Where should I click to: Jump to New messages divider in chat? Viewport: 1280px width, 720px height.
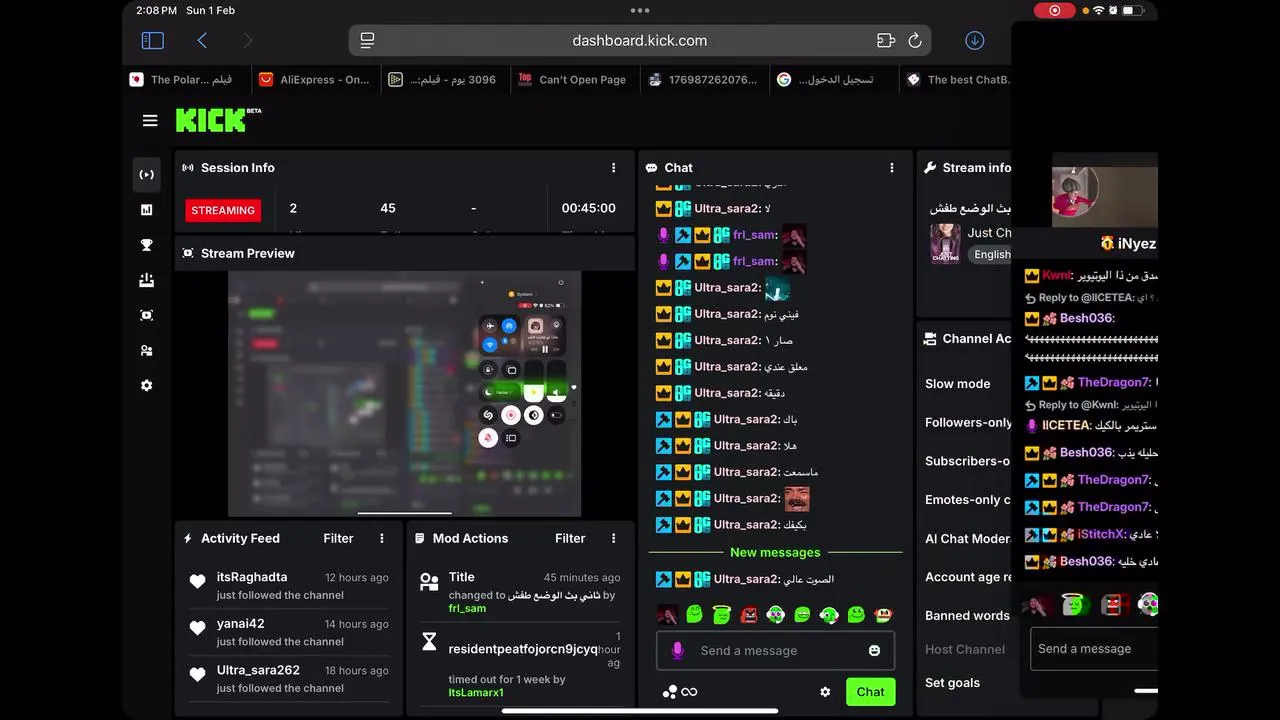(x=775, y=552)
